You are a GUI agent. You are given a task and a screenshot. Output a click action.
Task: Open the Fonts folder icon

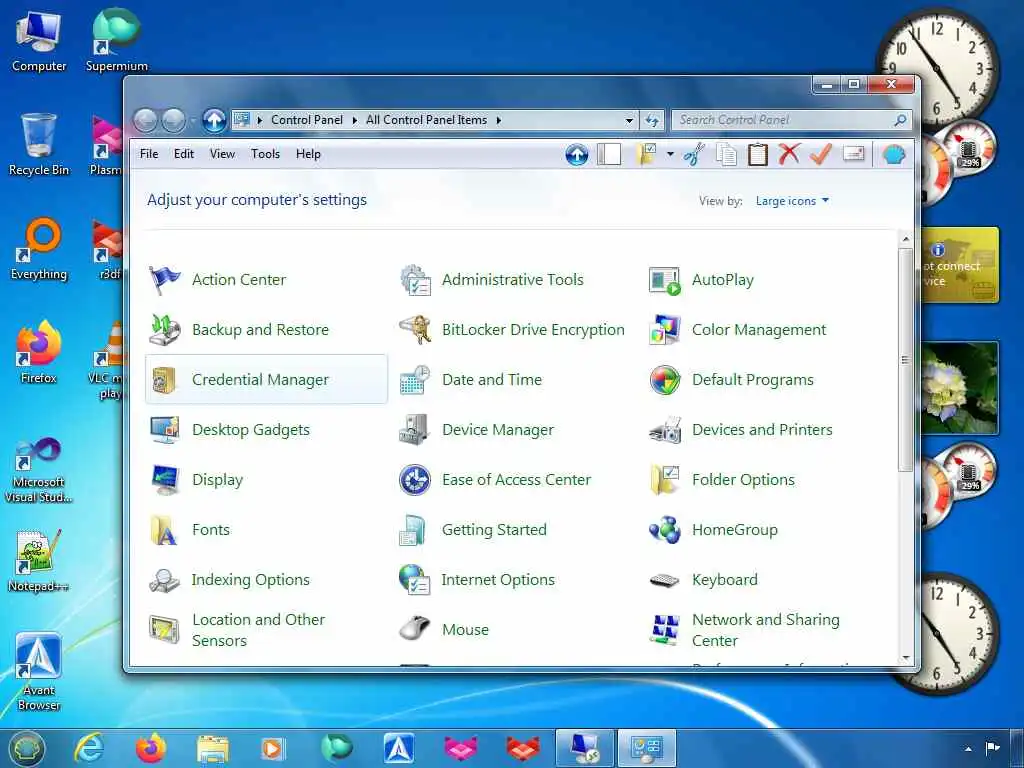pos(164,530)
